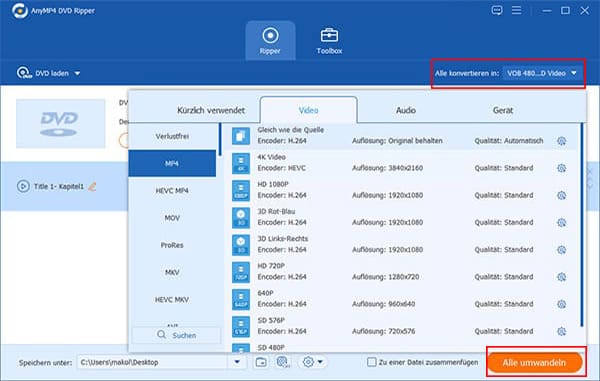Viewport: 600px width, 381px height.
Task: Enable 'Zu einer Datei zusammenfügen' checkbox
Action: pos(371,362)
